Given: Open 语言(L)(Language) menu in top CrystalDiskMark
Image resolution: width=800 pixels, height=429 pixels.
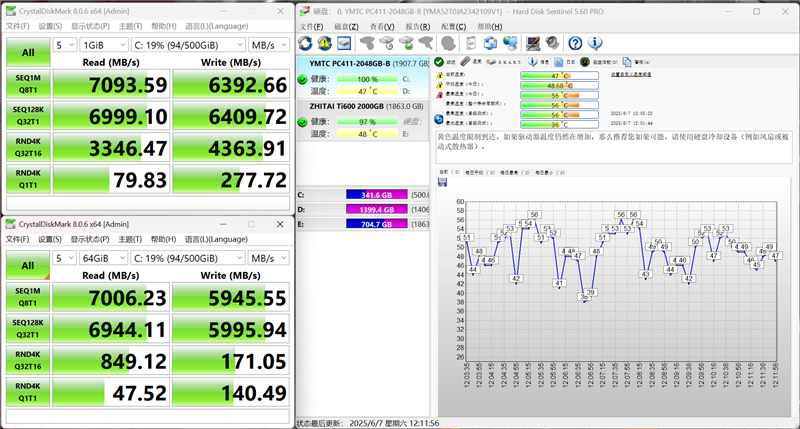Looking at the screenshot, I should point(216,26).
